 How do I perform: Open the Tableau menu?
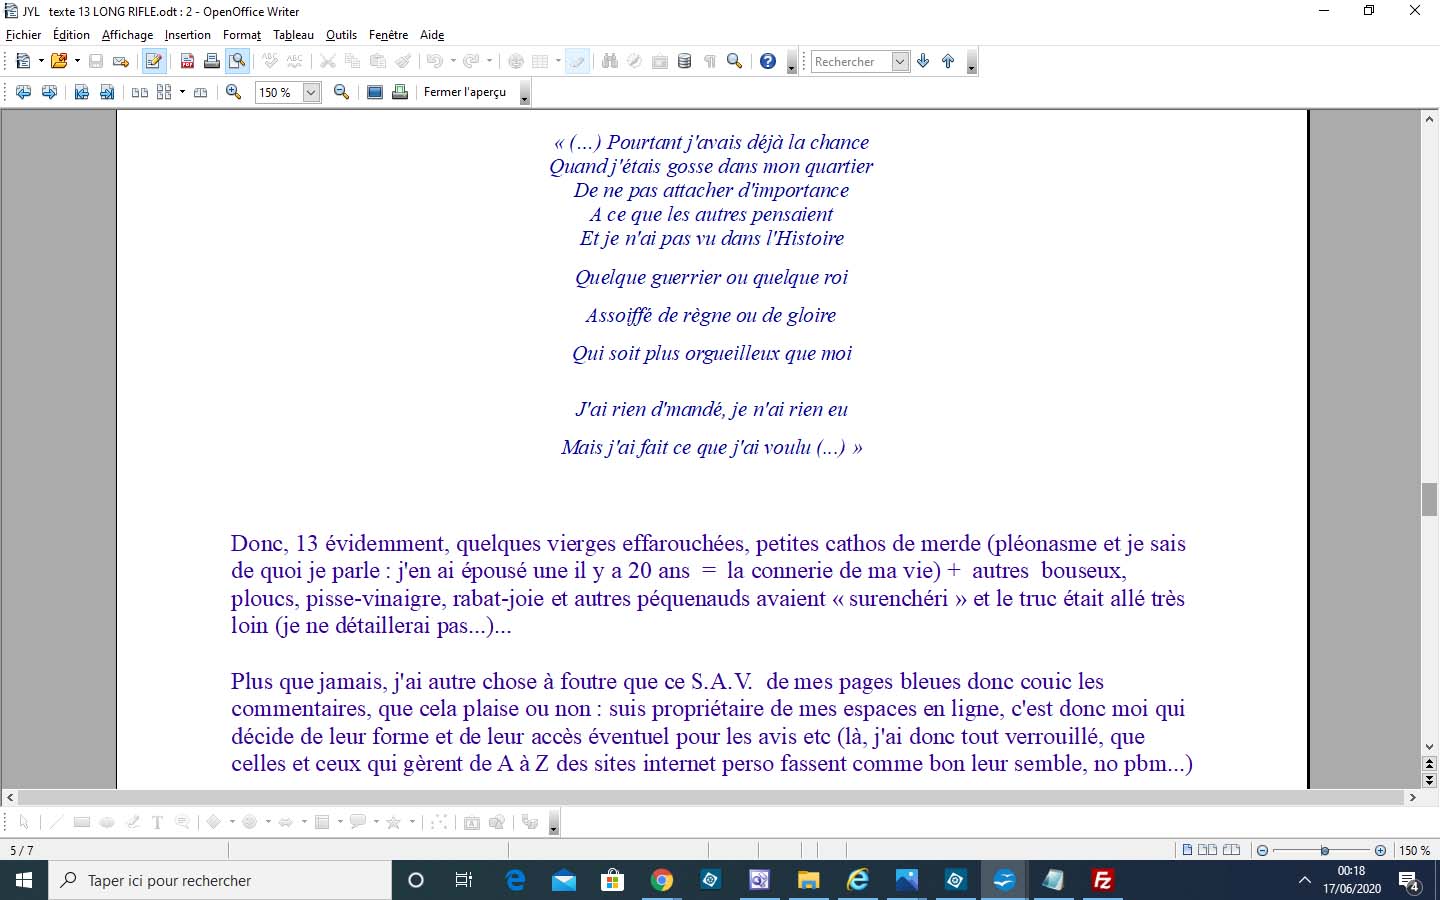click(x=293, y=34)
